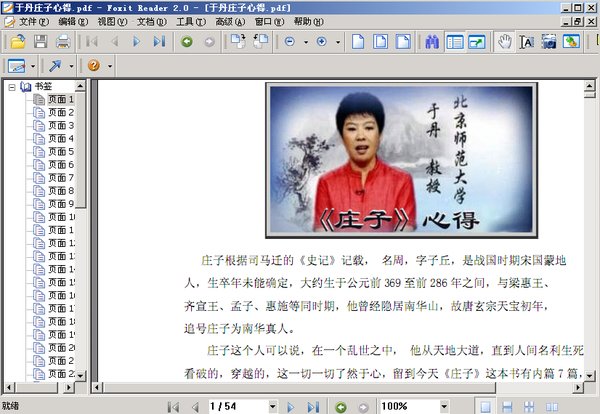Select bookmark 页面 1

click(x=61, y=99)
